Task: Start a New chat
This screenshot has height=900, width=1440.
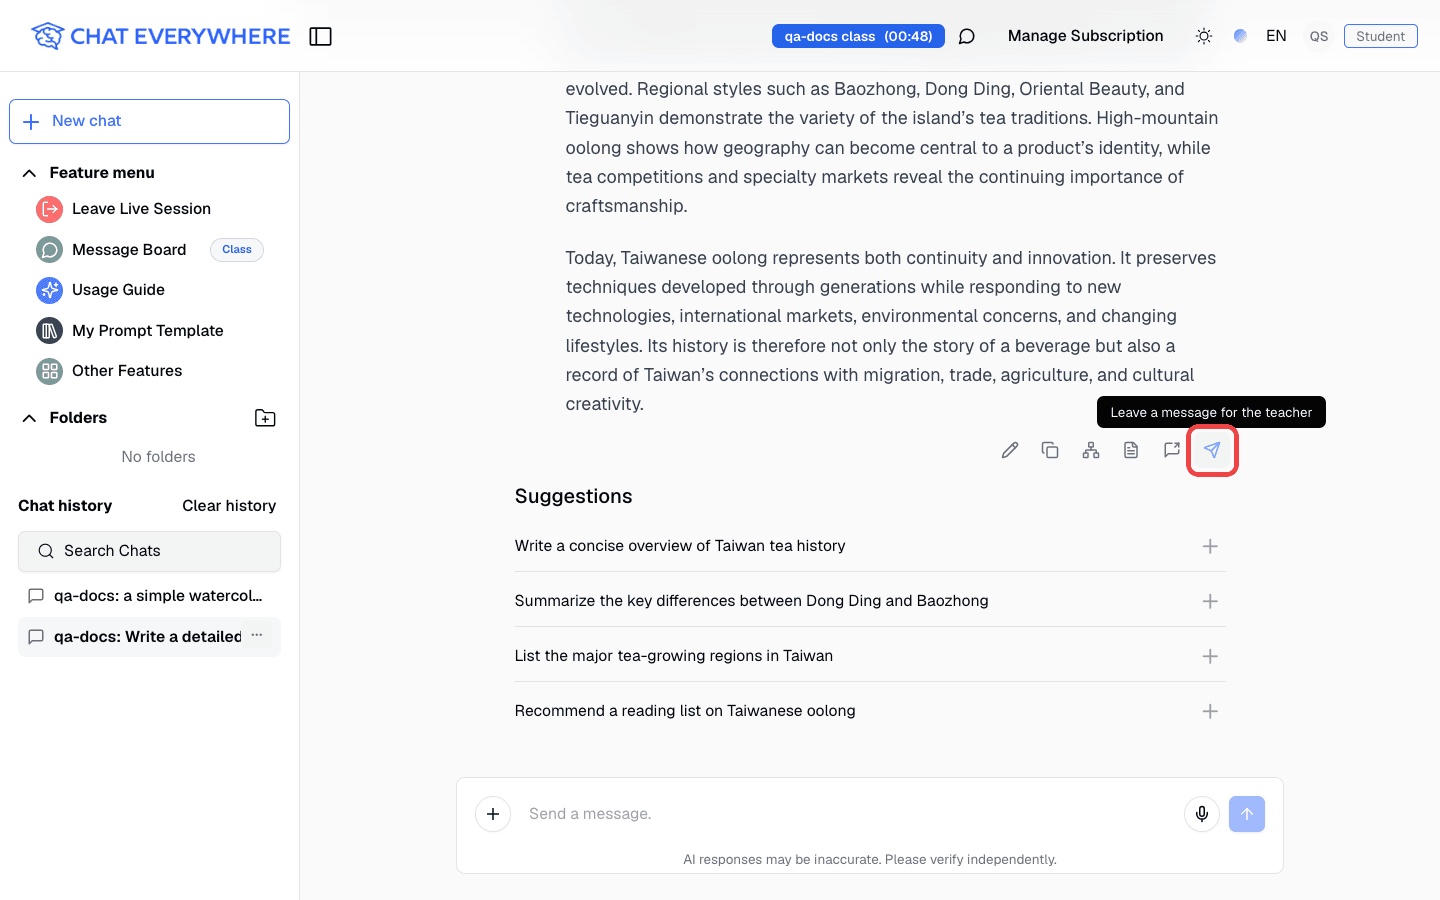Action: (x=149, y=121)
